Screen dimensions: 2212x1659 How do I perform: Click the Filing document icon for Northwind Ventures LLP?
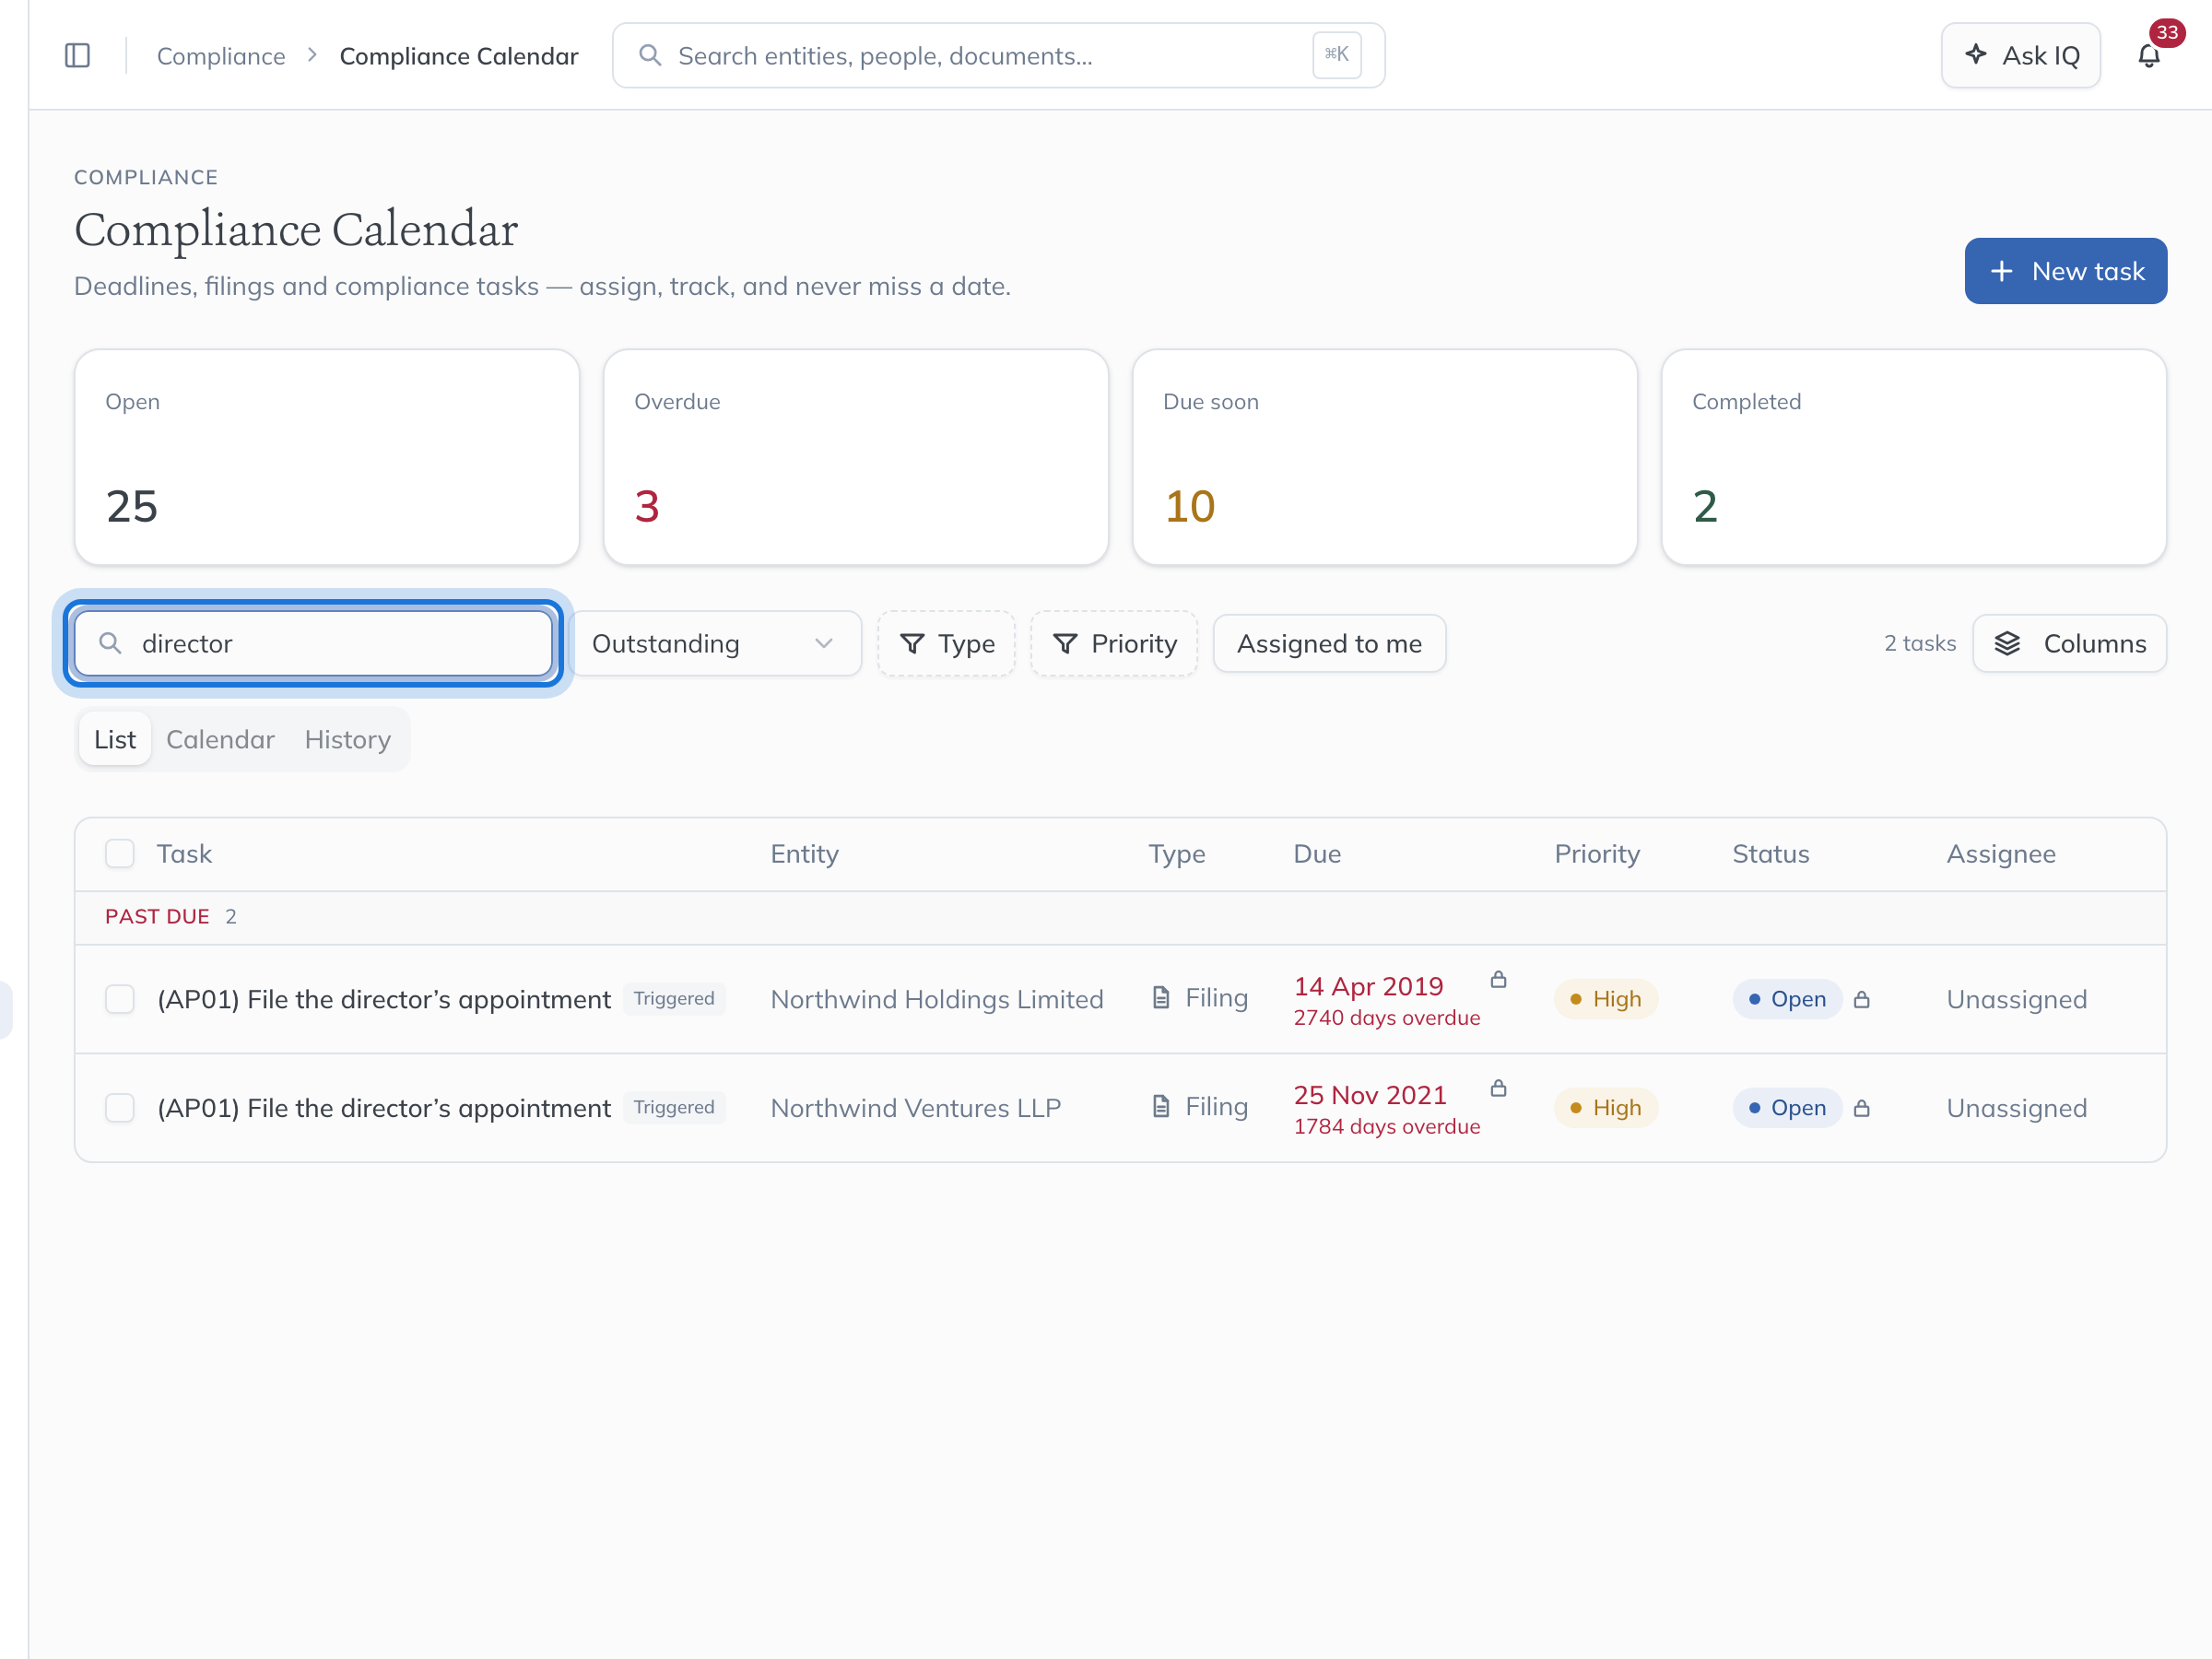(1161, 1107)
